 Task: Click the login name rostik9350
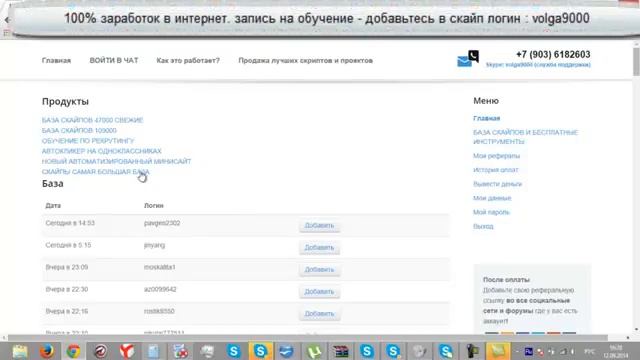[x=159, y=311]
